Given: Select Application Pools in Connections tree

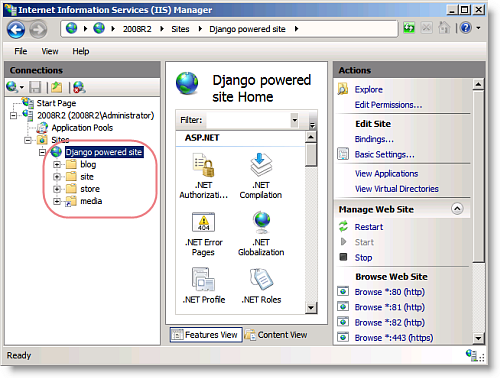Looking at the screenshot, I should coord(82,128).
